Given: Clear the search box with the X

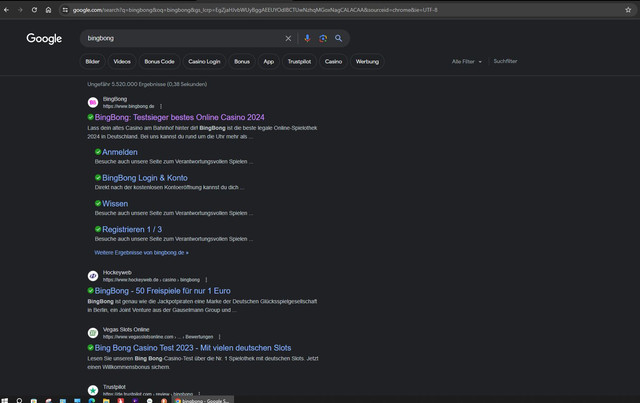Looking at the screenshot, I should point(288,38).
